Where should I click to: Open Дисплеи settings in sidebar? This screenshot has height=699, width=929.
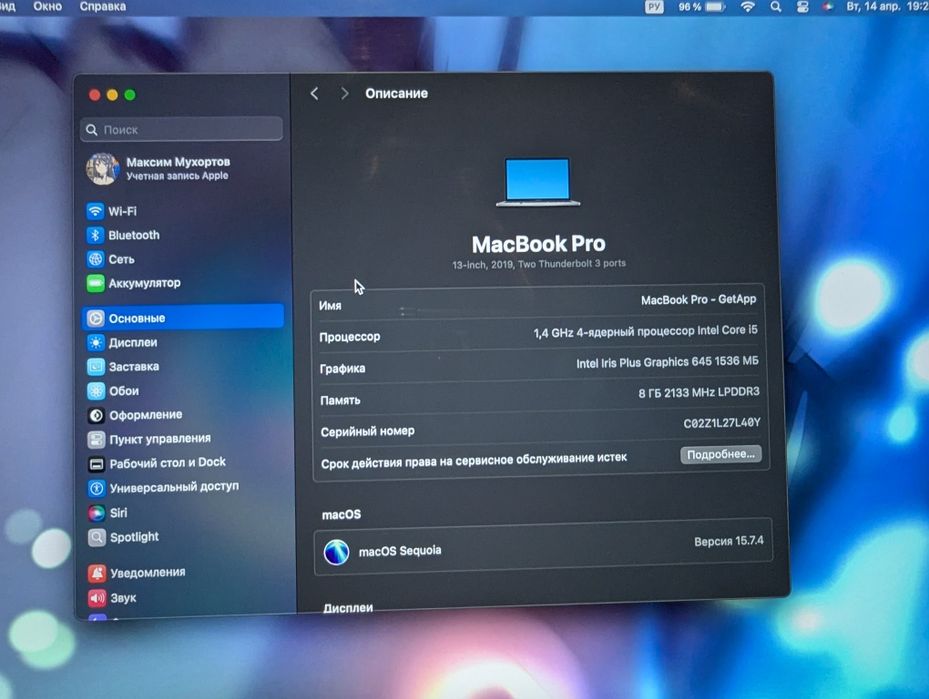pyautogui.click(x=122, y=342)
